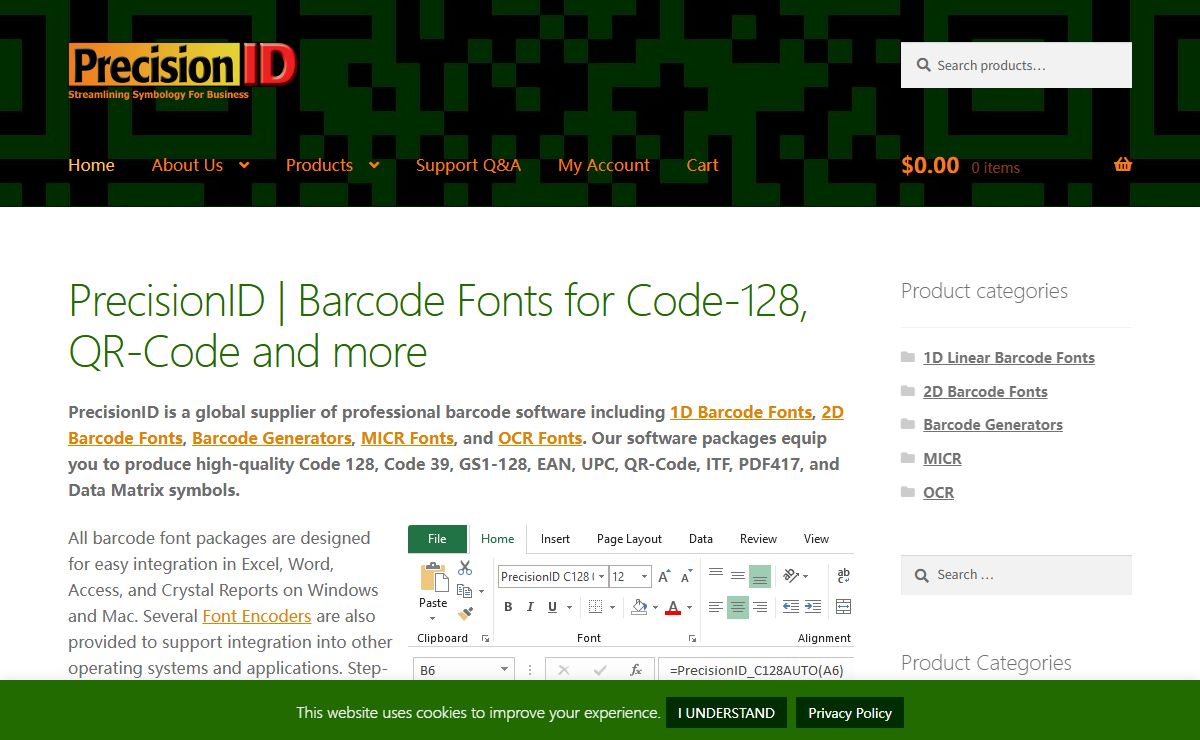Click the Insert Function fx icon
This screenshot has height=740, width=1200.
(x=636, y=670)
